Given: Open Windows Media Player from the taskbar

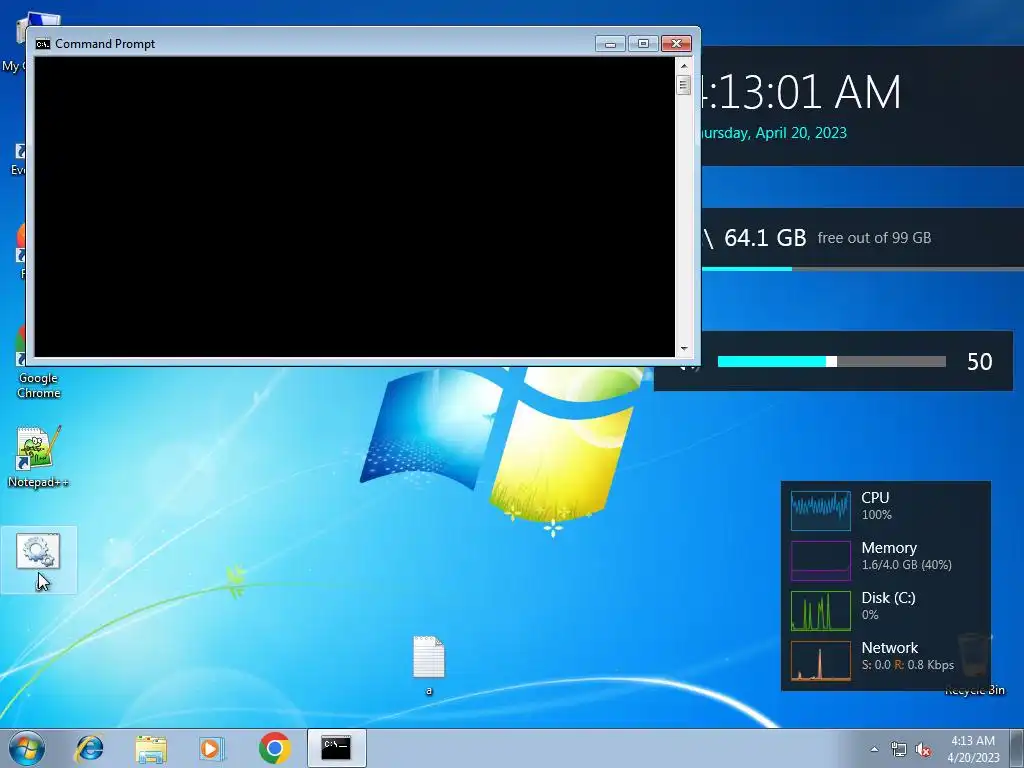Looking at the screenshot, I should click(212, 748).
